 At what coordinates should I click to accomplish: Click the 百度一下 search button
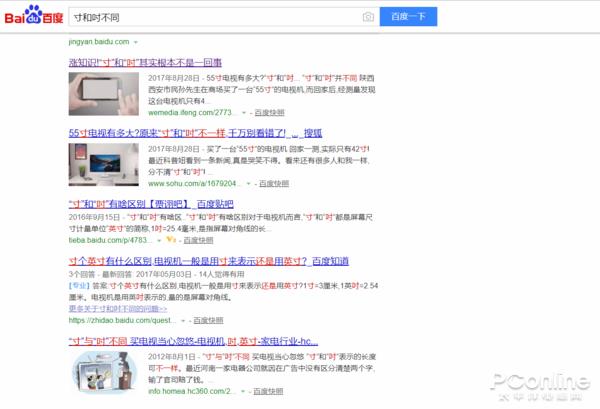(408, 17)
